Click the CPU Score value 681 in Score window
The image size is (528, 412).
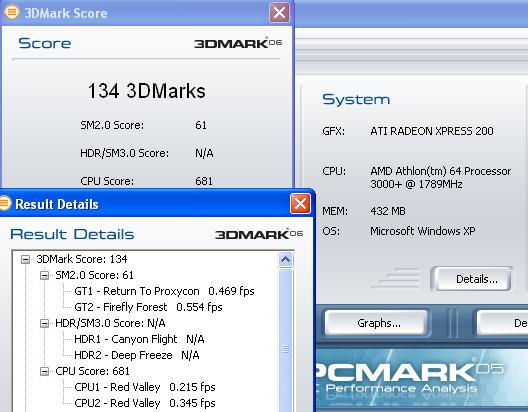[x=204, y=181]
